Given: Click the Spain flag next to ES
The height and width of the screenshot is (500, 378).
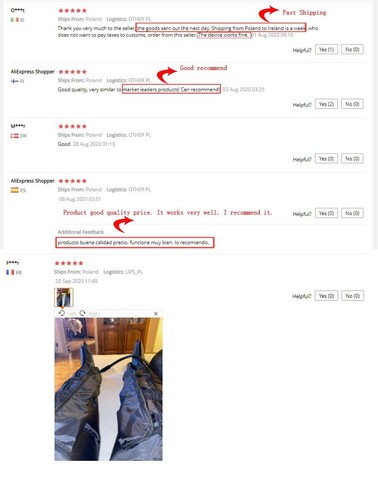Looking at the screenshot, I should 14,190.
